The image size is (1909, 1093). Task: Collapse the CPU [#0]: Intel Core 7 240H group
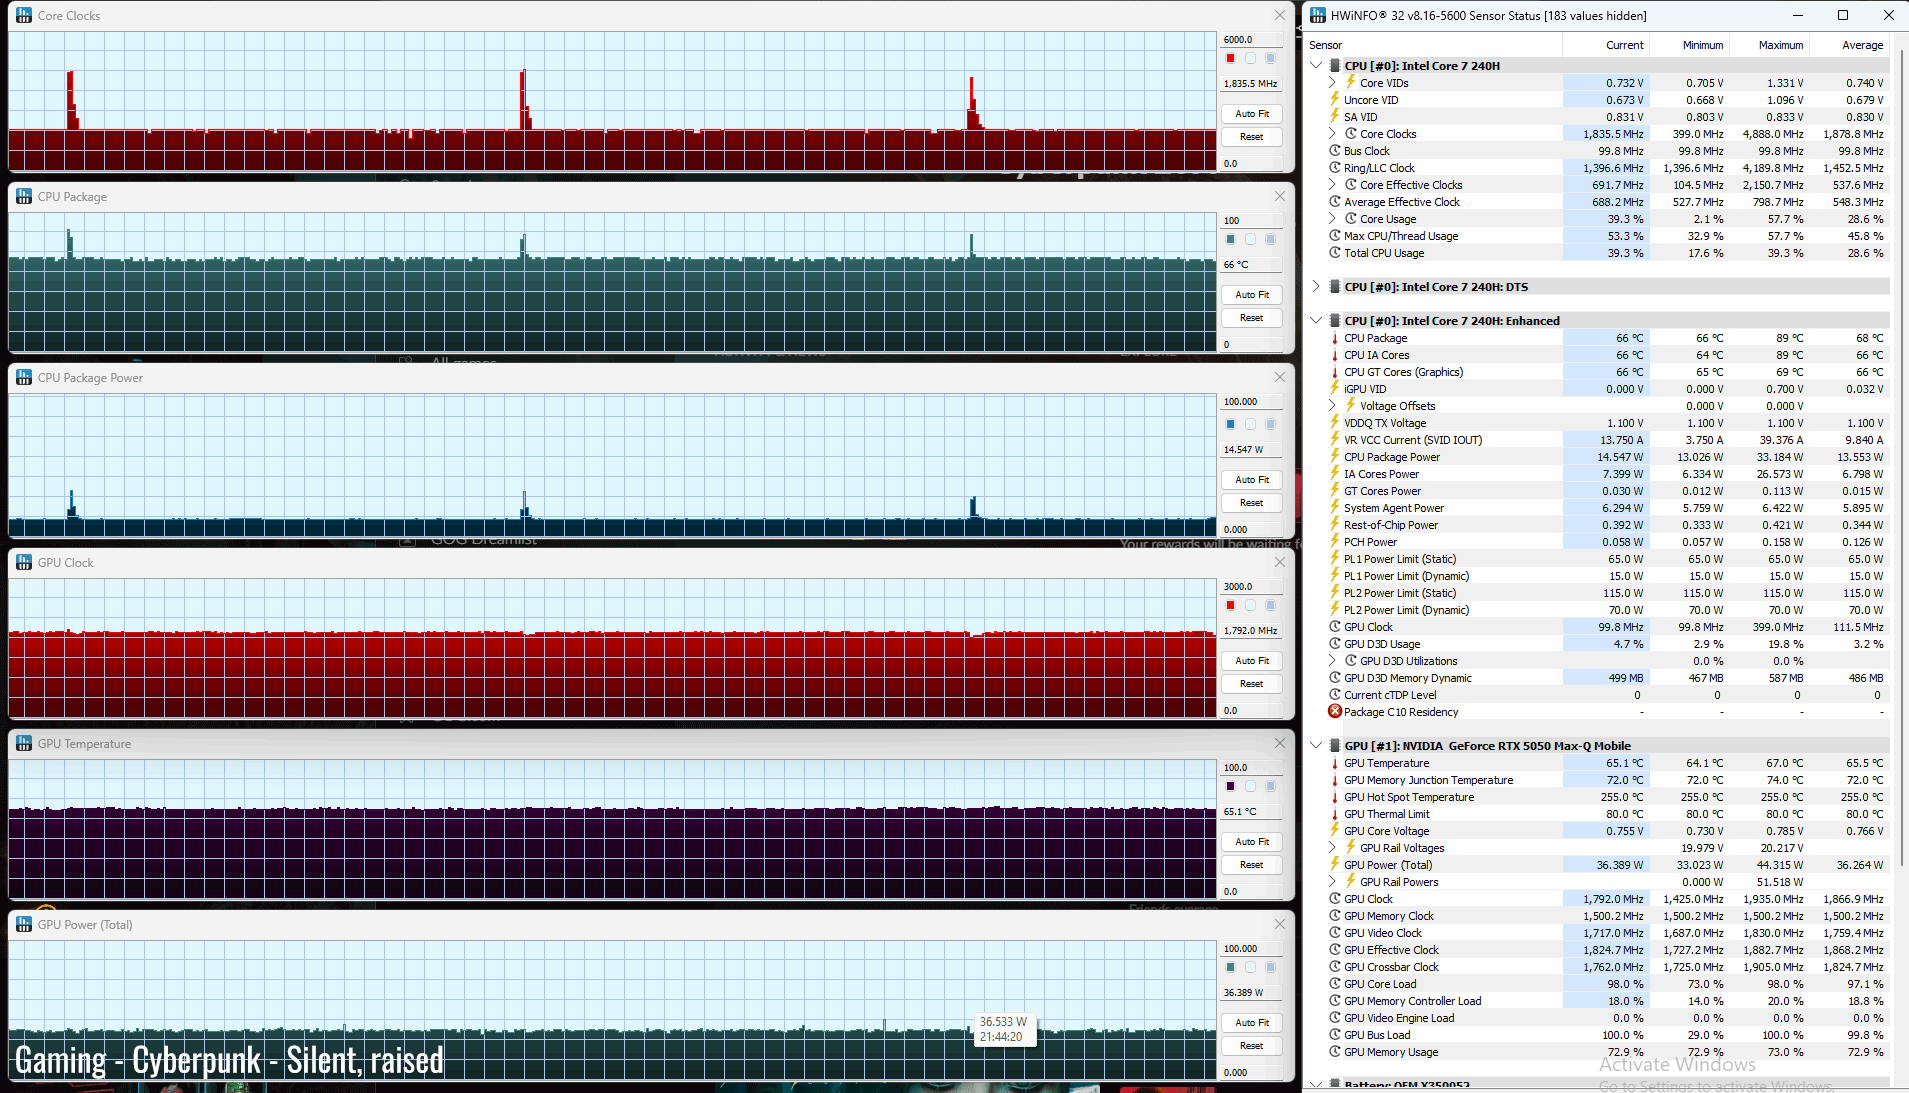coord(1316,66)
